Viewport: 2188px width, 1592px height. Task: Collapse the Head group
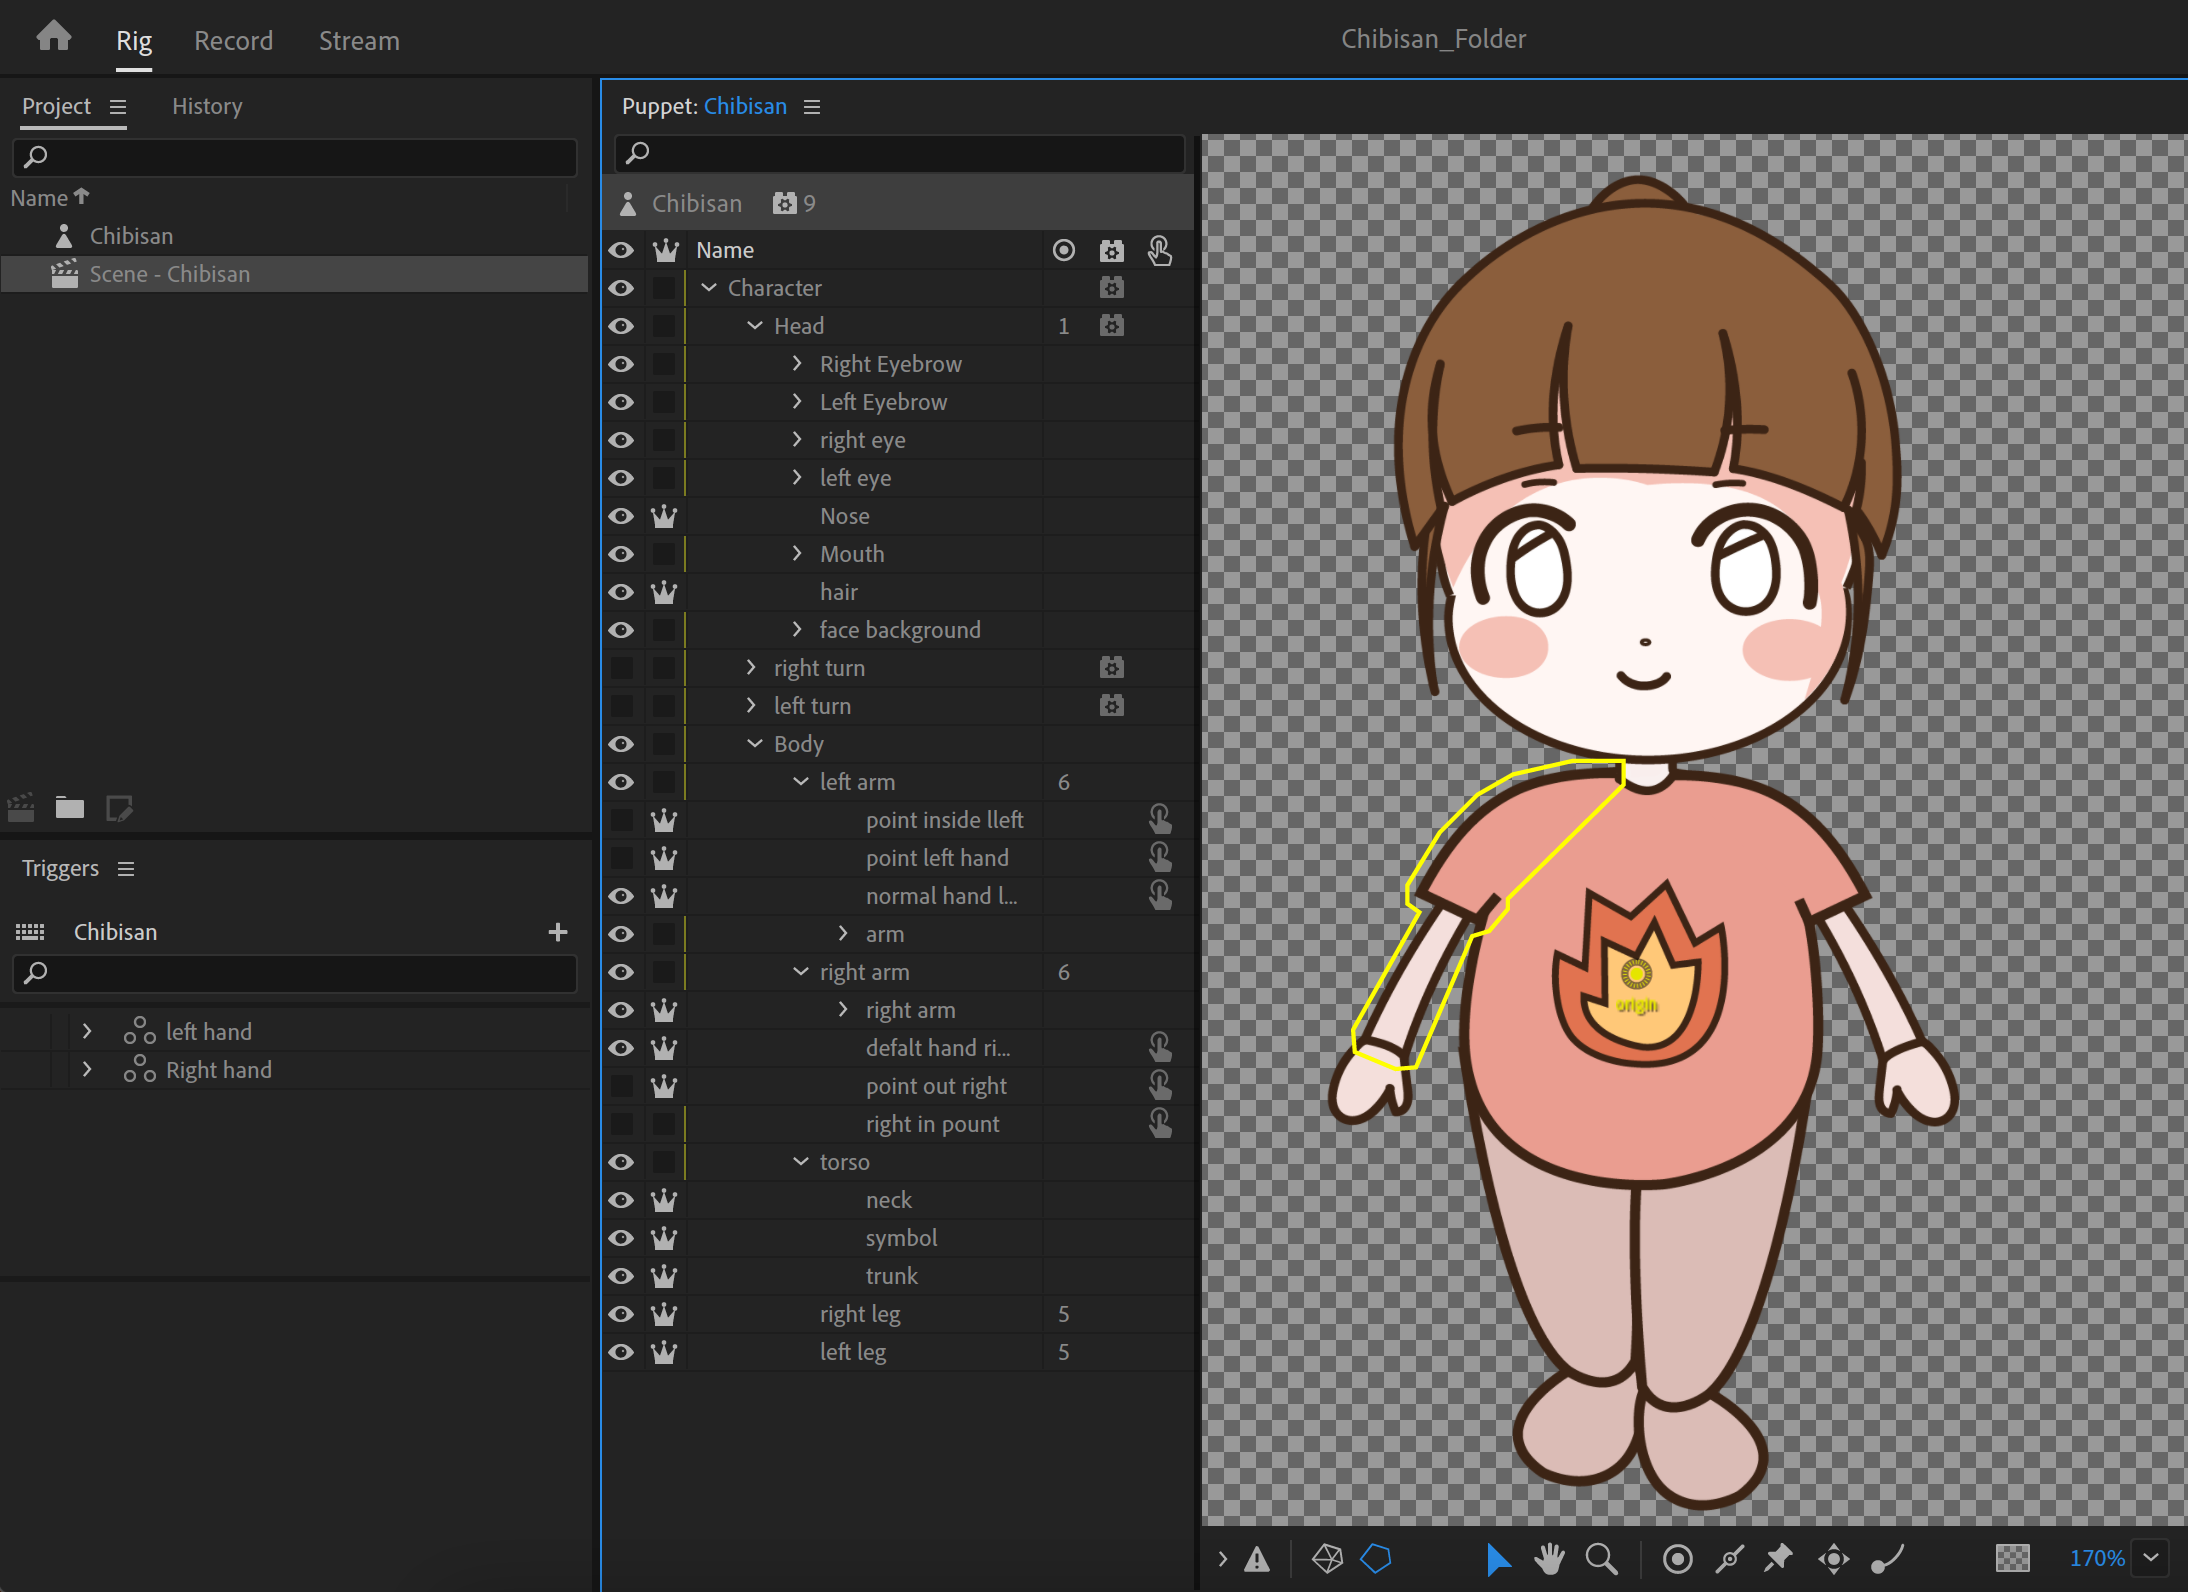(x=755, y=325)
